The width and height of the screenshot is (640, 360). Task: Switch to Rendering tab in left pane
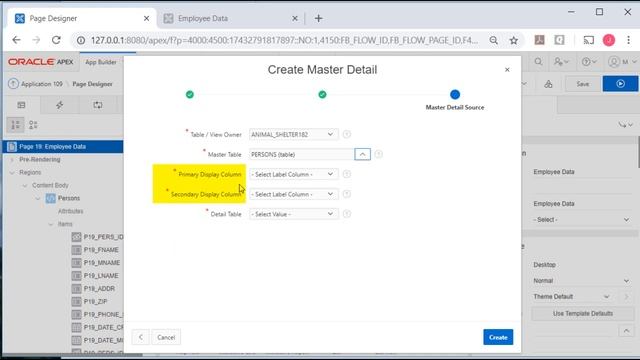(x=21, y=105)
